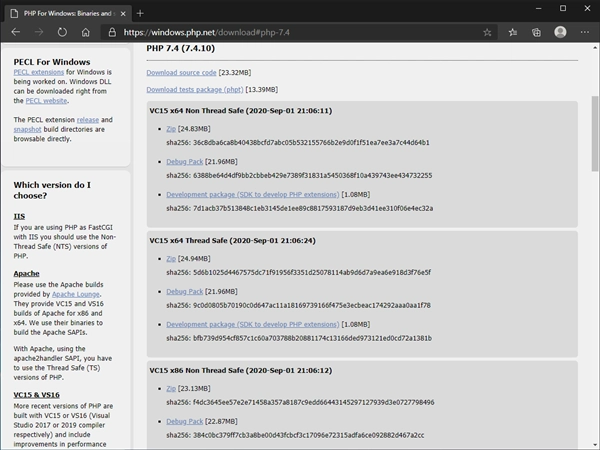The height and width of the screenshot is (450, 600).
Task: Click the forward navigation arrow
Action: pos(39,32)
